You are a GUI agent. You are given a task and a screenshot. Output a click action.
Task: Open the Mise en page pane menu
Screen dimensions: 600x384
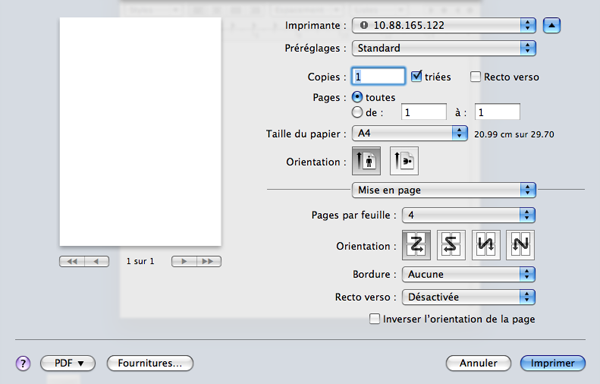(x=444, y=190)
